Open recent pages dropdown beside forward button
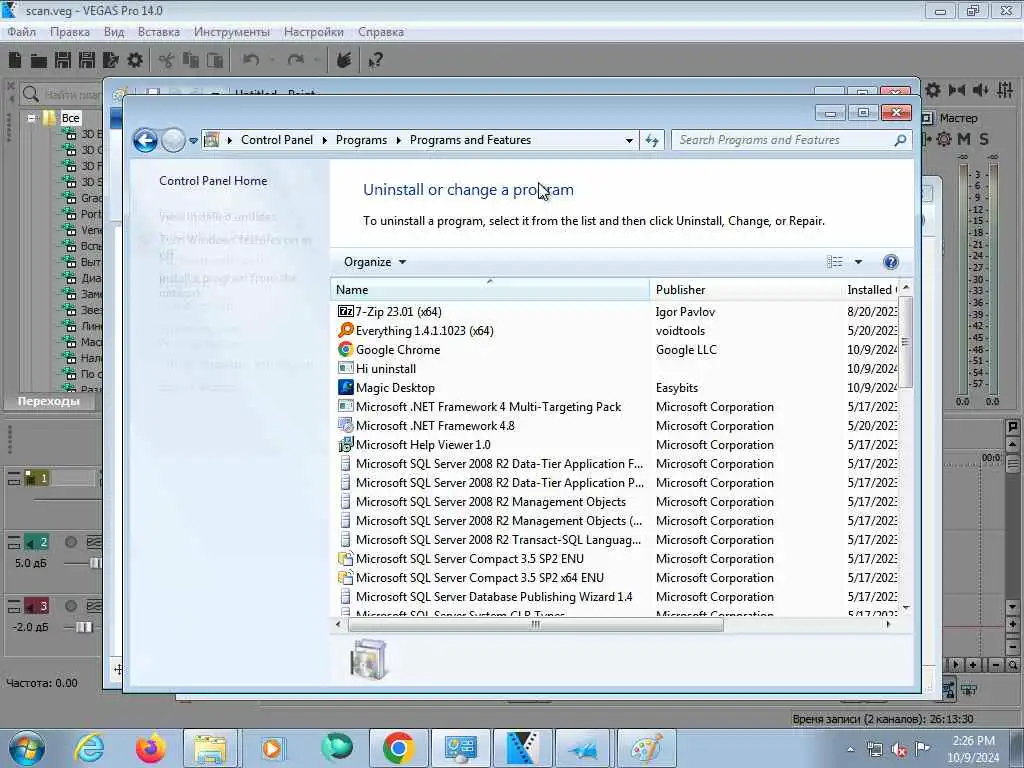1024x768 pixels. pos(193,140)
